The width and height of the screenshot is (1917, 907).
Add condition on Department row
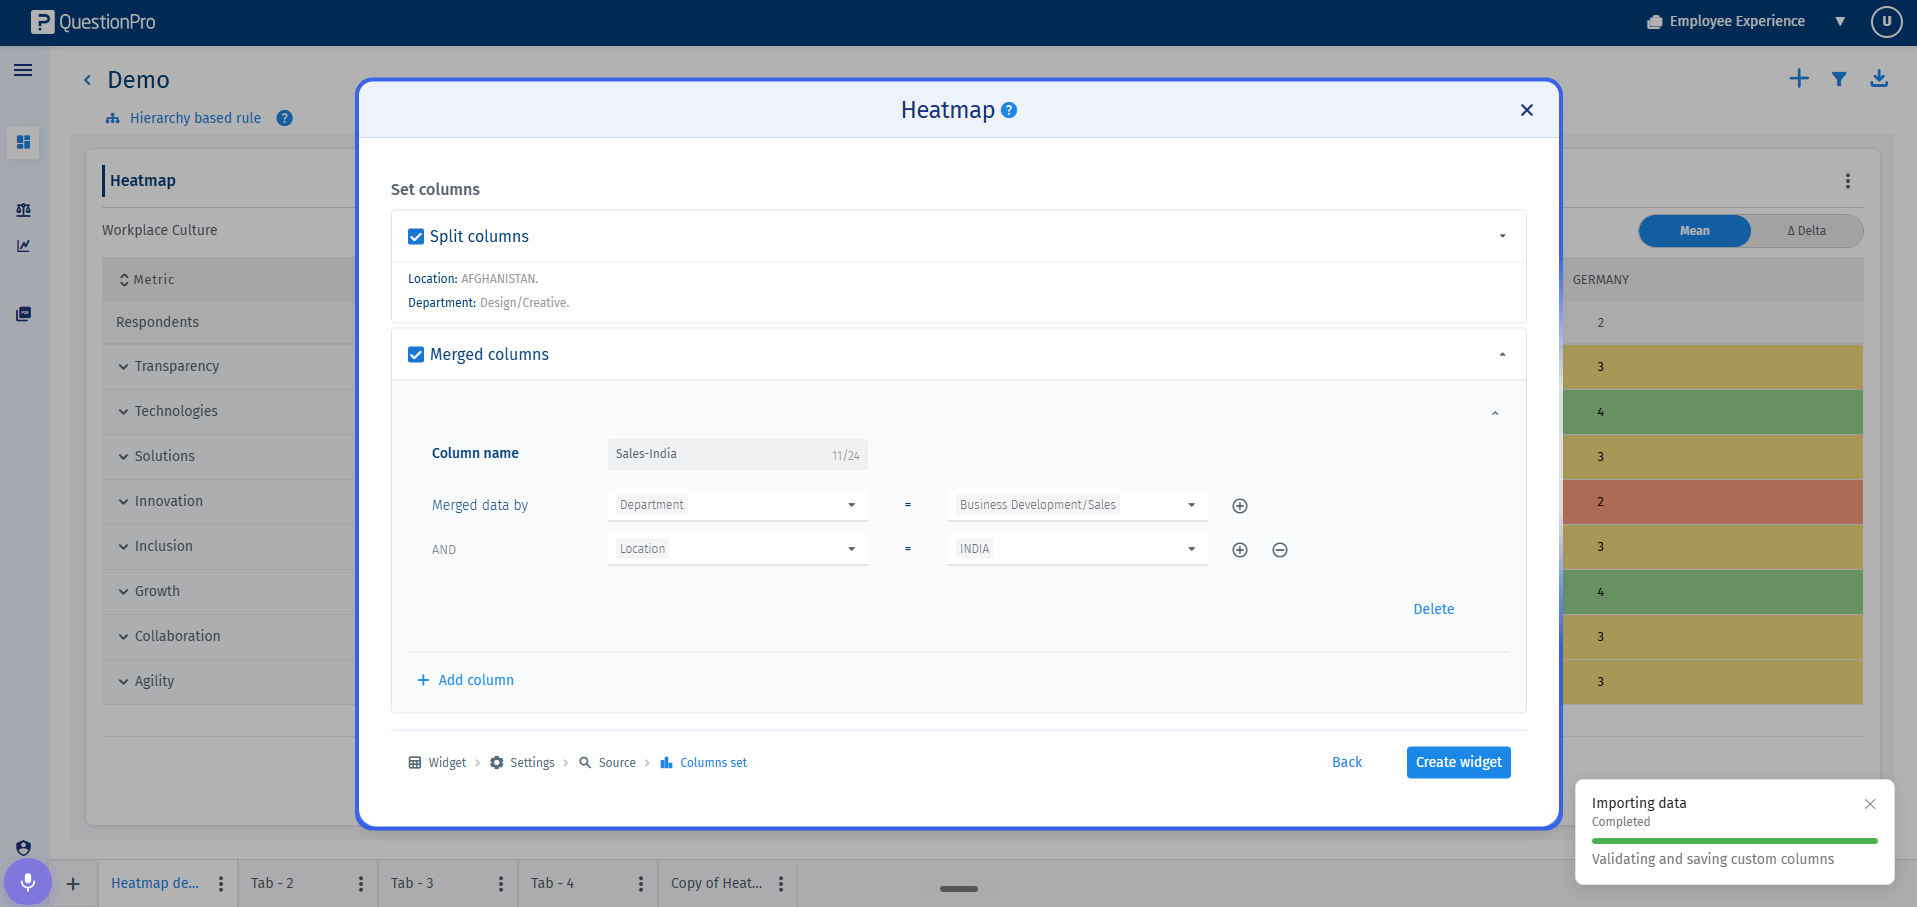tap(1240, 506)
